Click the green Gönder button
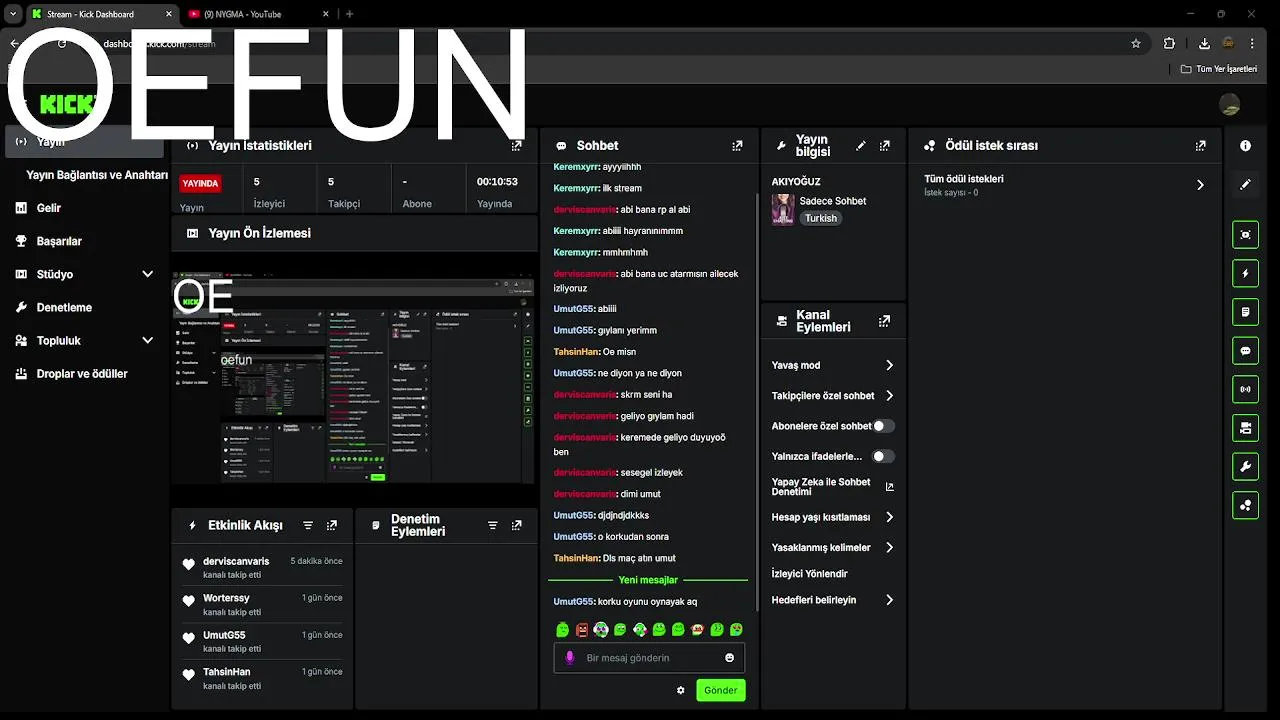This screenshot has width=1280, height=720. [720, 690]
